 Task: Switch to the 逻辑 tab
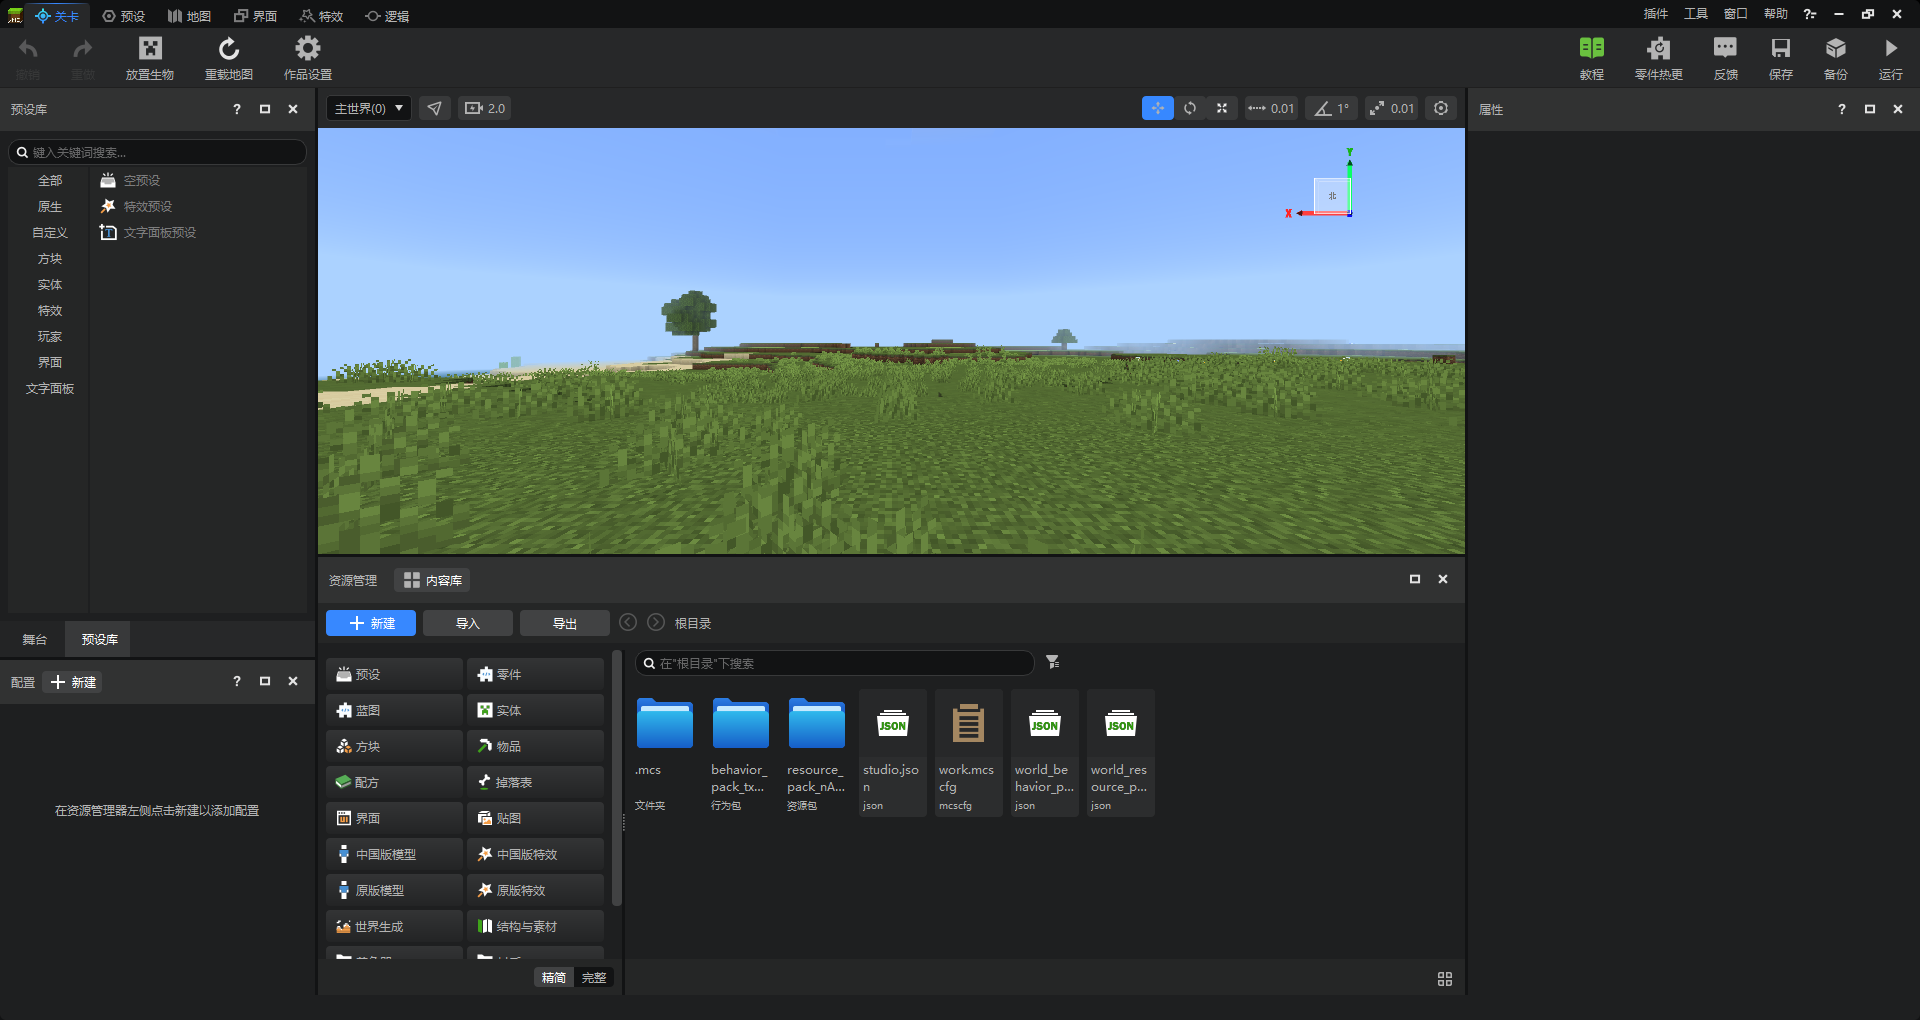pyautogui.click(x=387, y=15)
